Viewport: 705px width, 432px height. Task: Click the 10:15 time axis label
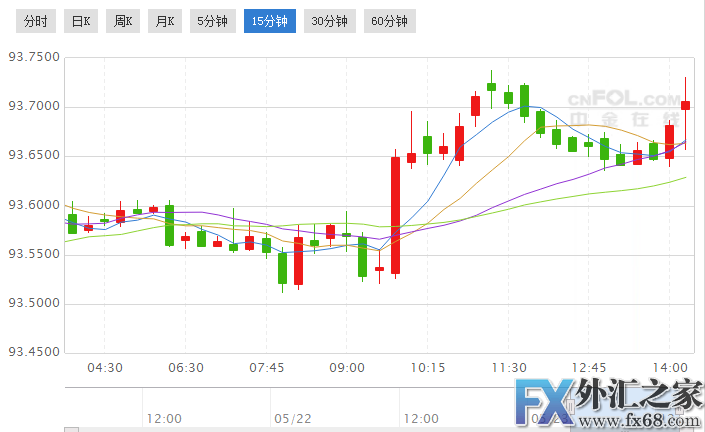click(x=427, y=368)
